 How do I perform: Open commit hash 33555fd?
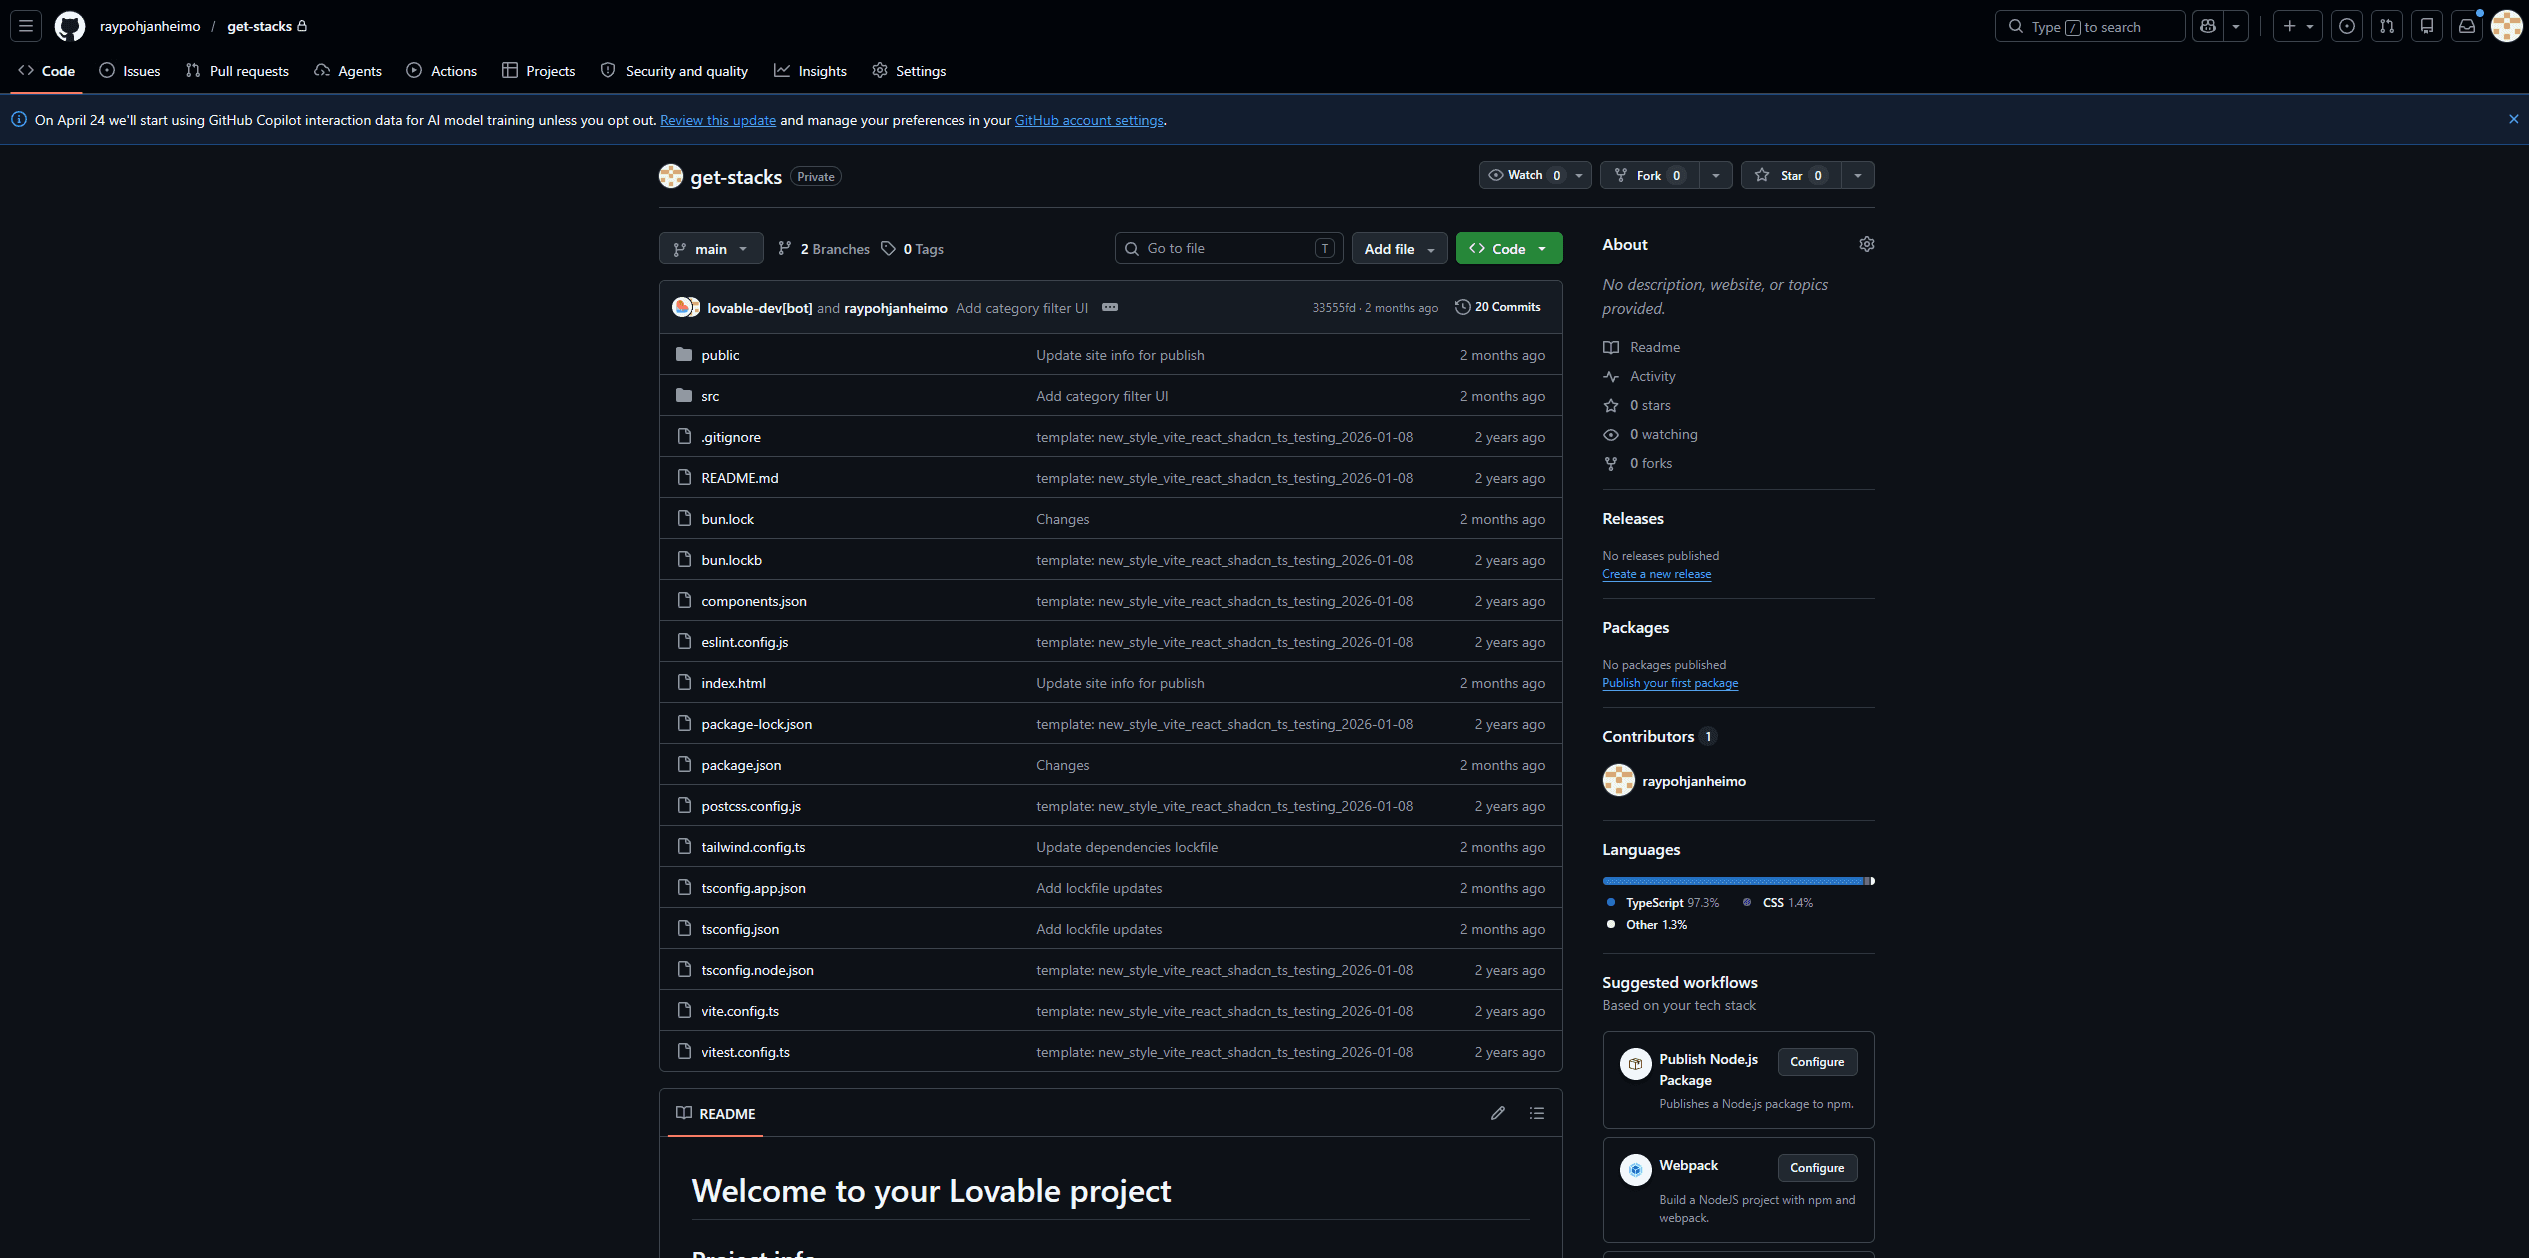(x=1334, y=308)
